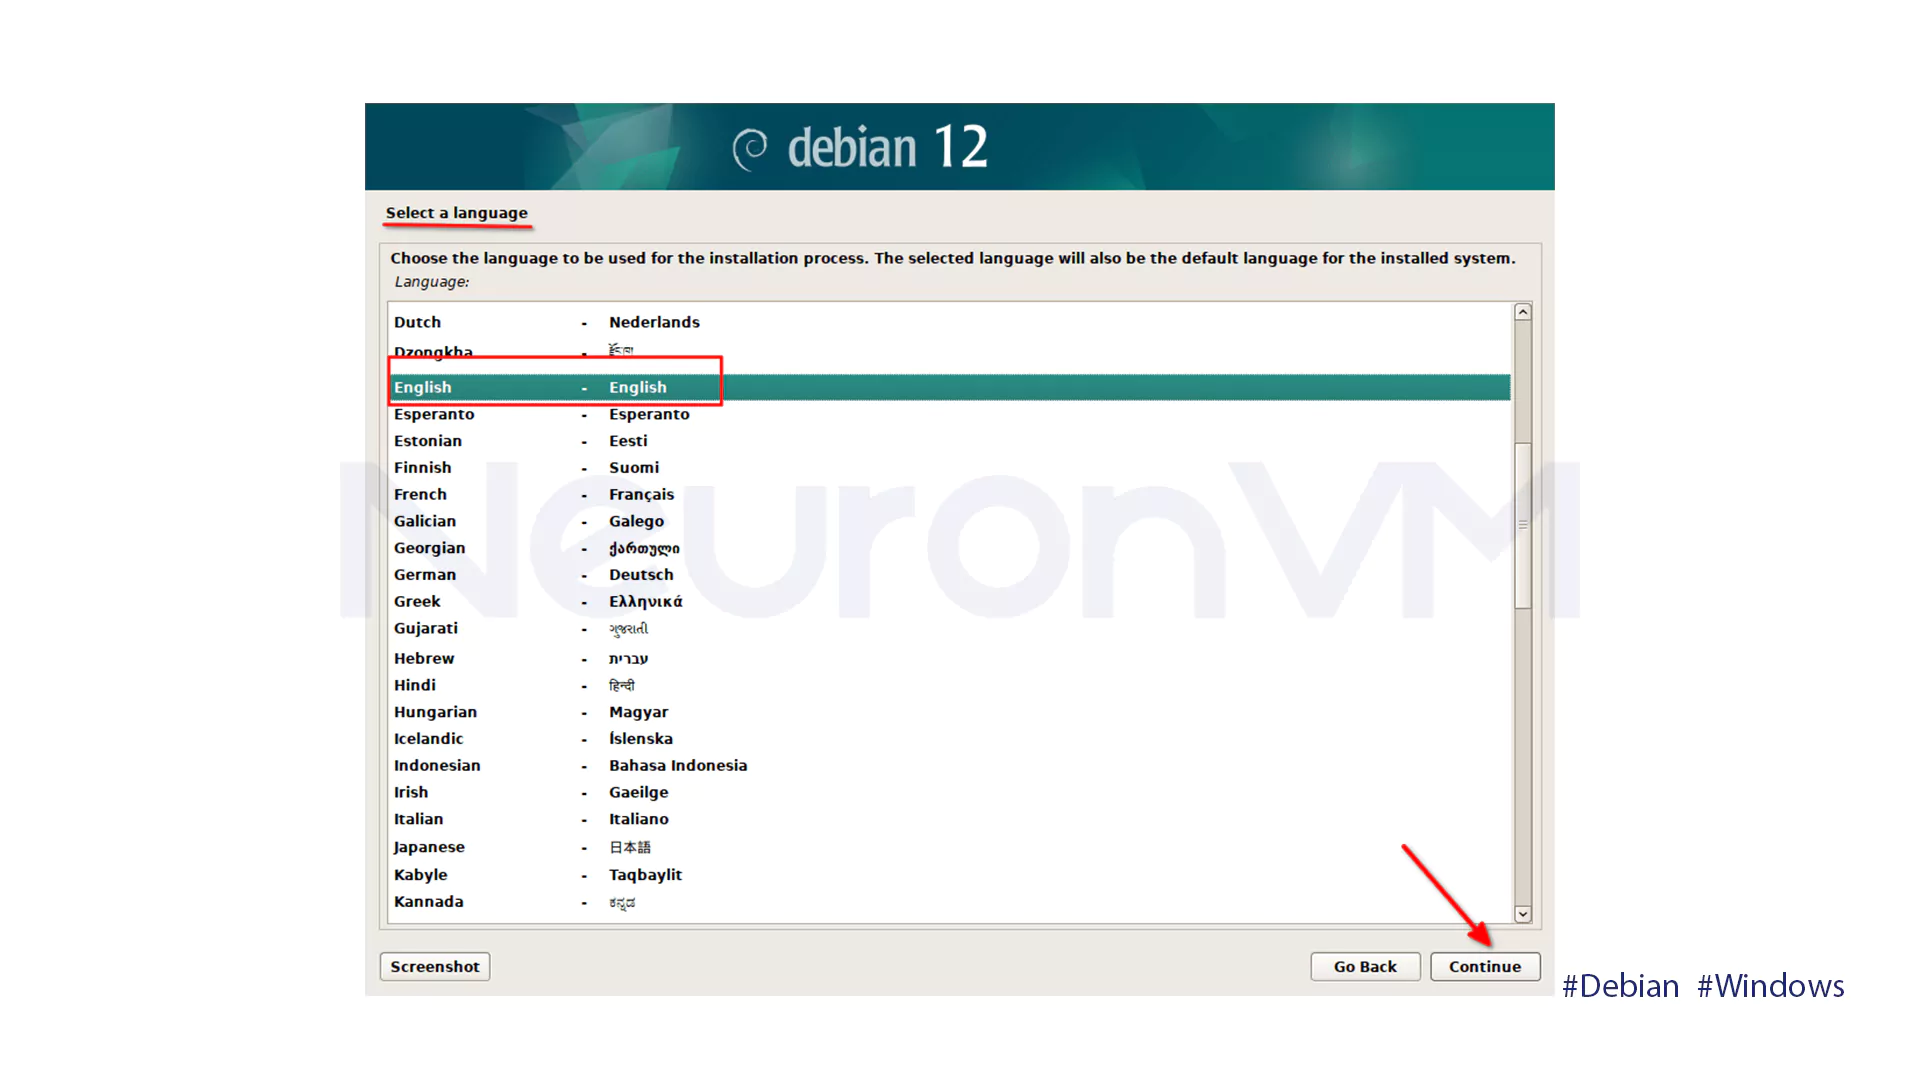Viewport: 1920px width, 1080px height.
Task: Click scrollbar down arrow button
Action: pos(1522,914)
